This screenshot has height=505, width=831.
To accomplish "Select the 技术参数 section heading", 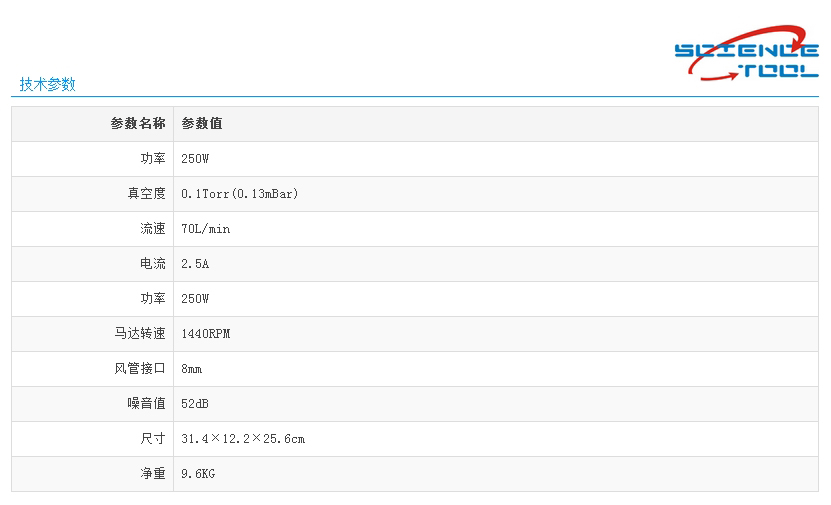I will pos(47,85).
